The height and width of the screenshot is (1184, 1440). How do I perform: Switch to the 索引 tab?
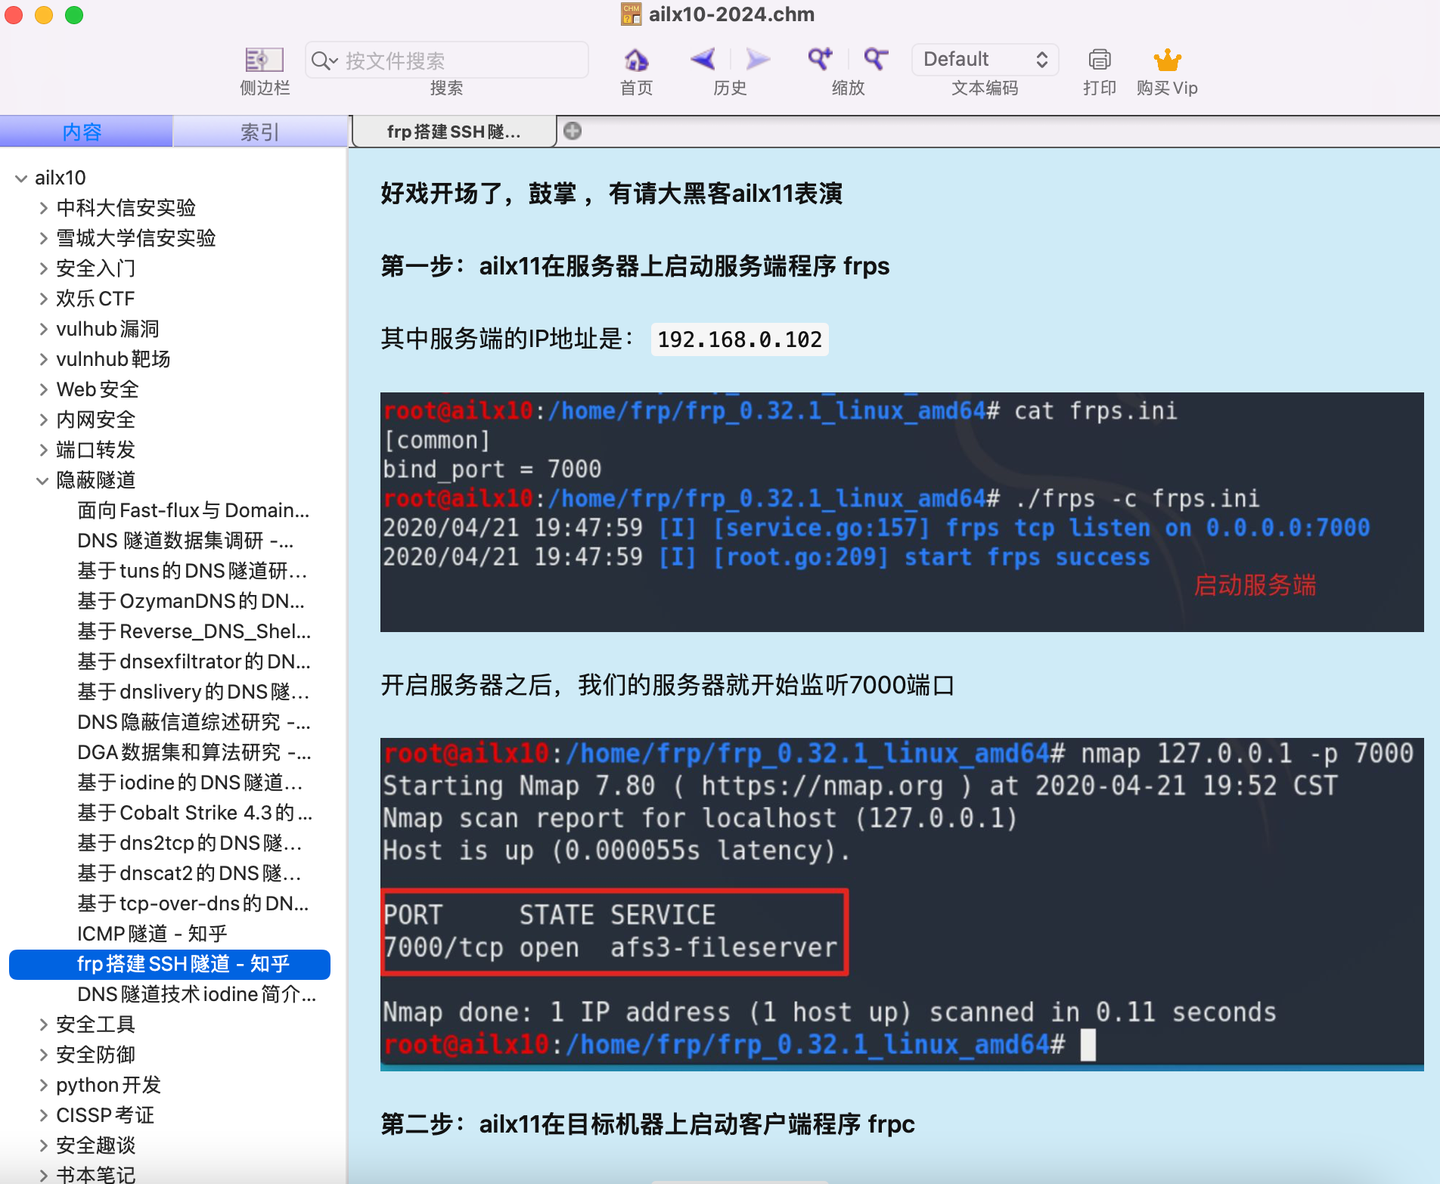260,131
